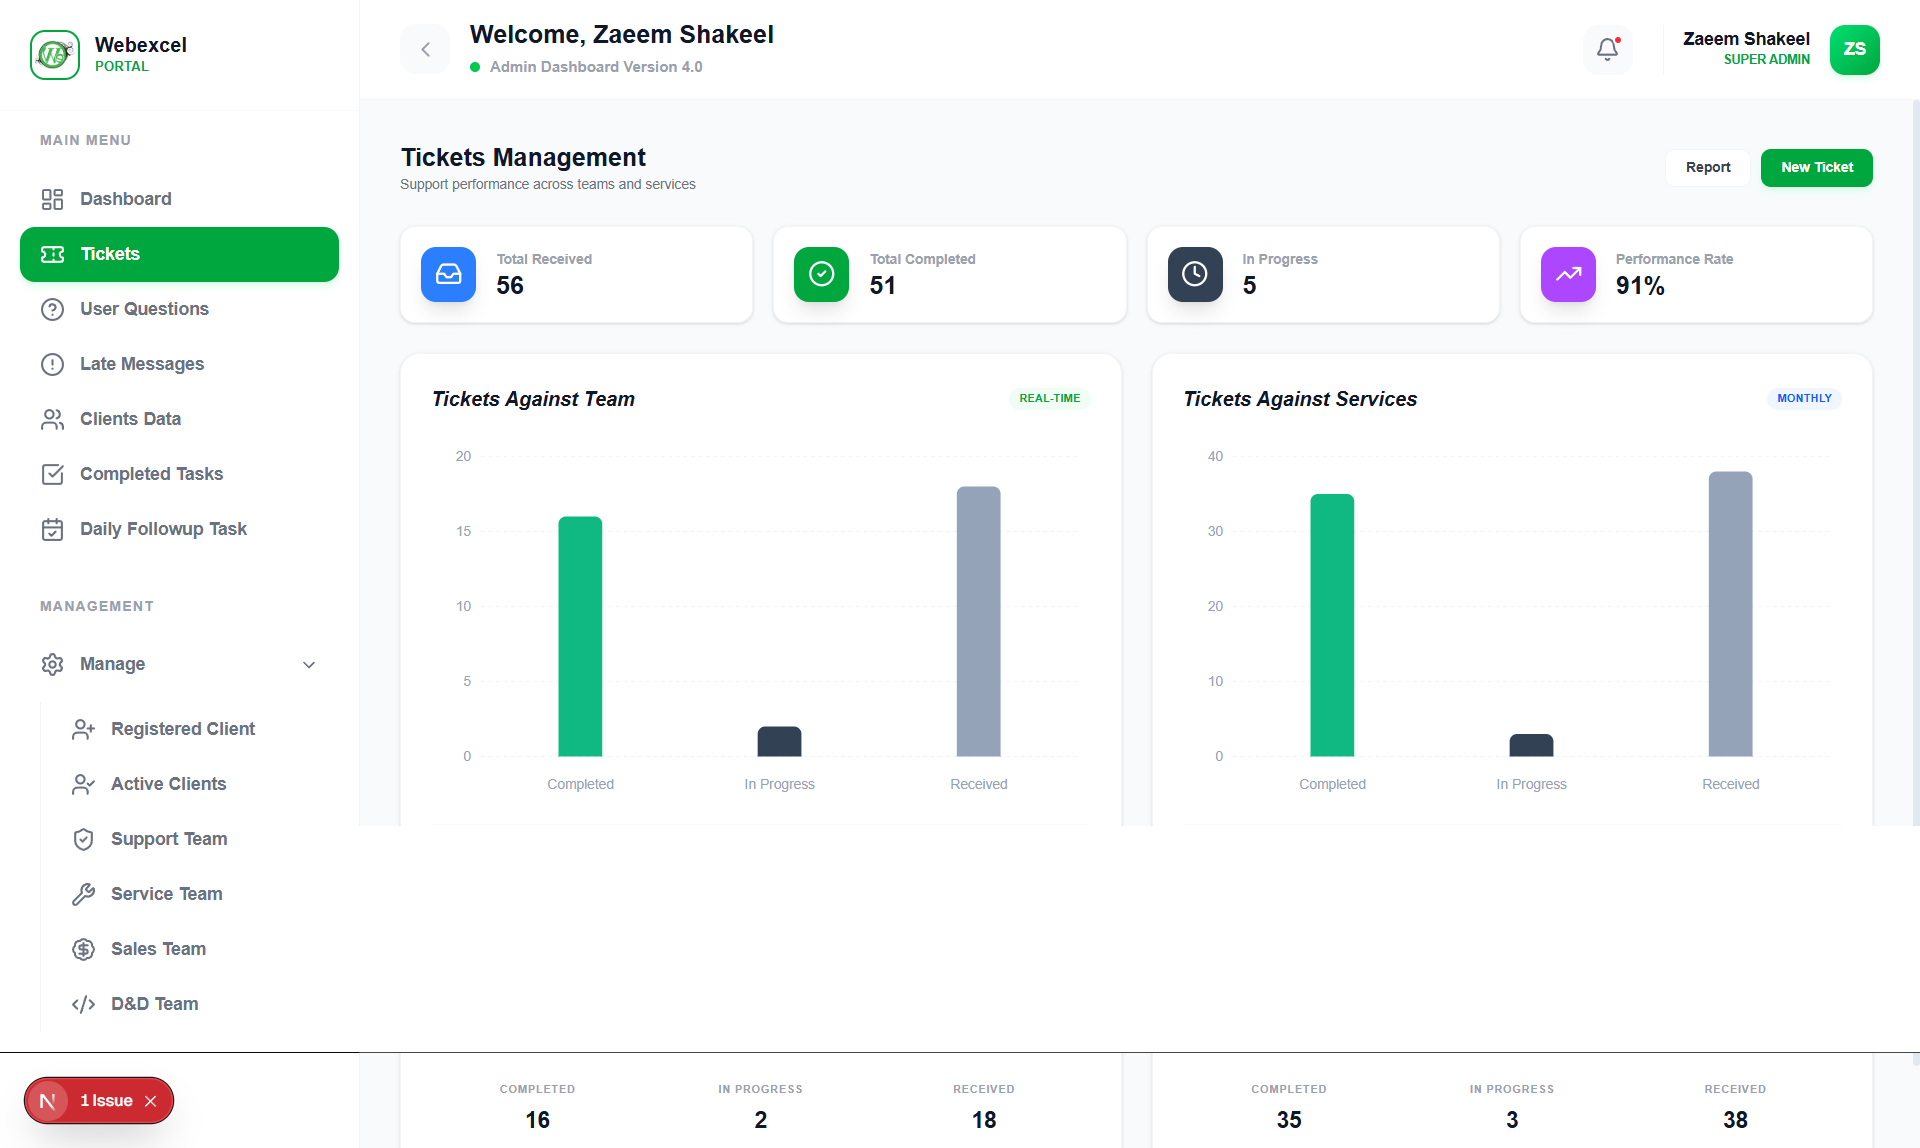This screenshot has height=1148, width=1920.
Task: Go to Daily Followup Task
Action: [163, 529]
